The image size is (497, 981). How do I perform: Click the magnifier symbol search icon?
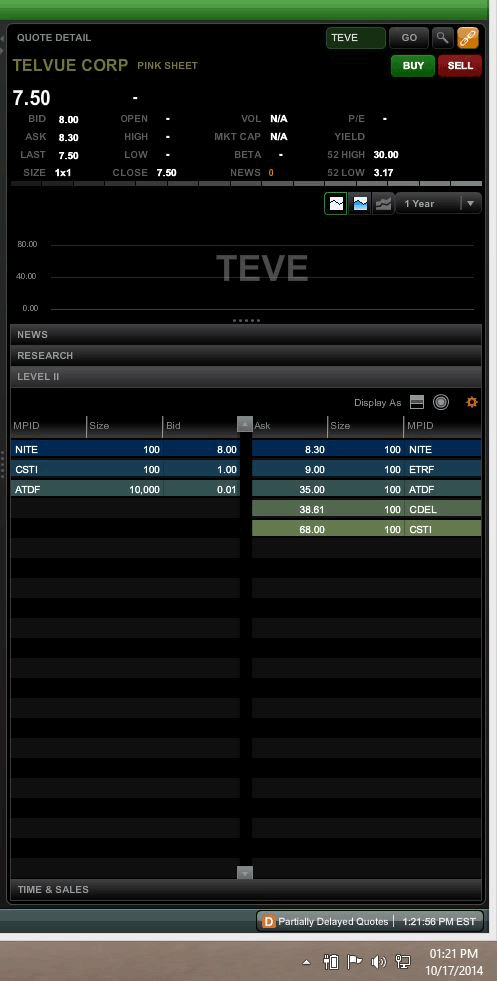coord(443,38)
